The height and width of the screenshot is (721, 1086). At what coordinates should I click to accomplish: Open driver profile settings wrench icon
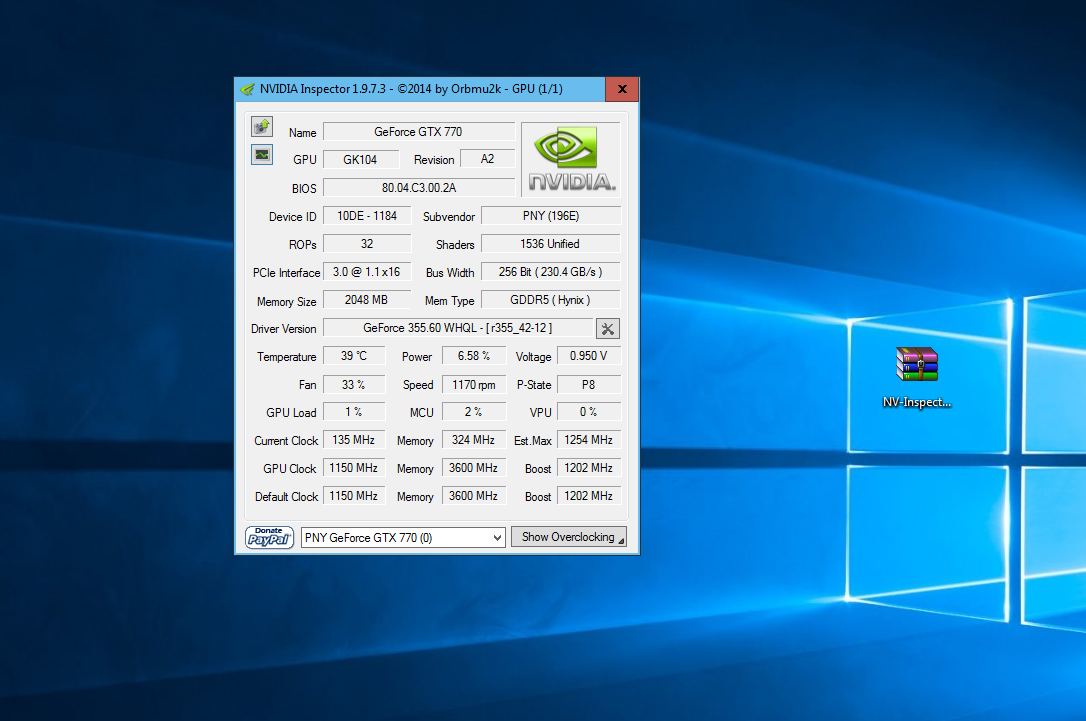(608, 329)
